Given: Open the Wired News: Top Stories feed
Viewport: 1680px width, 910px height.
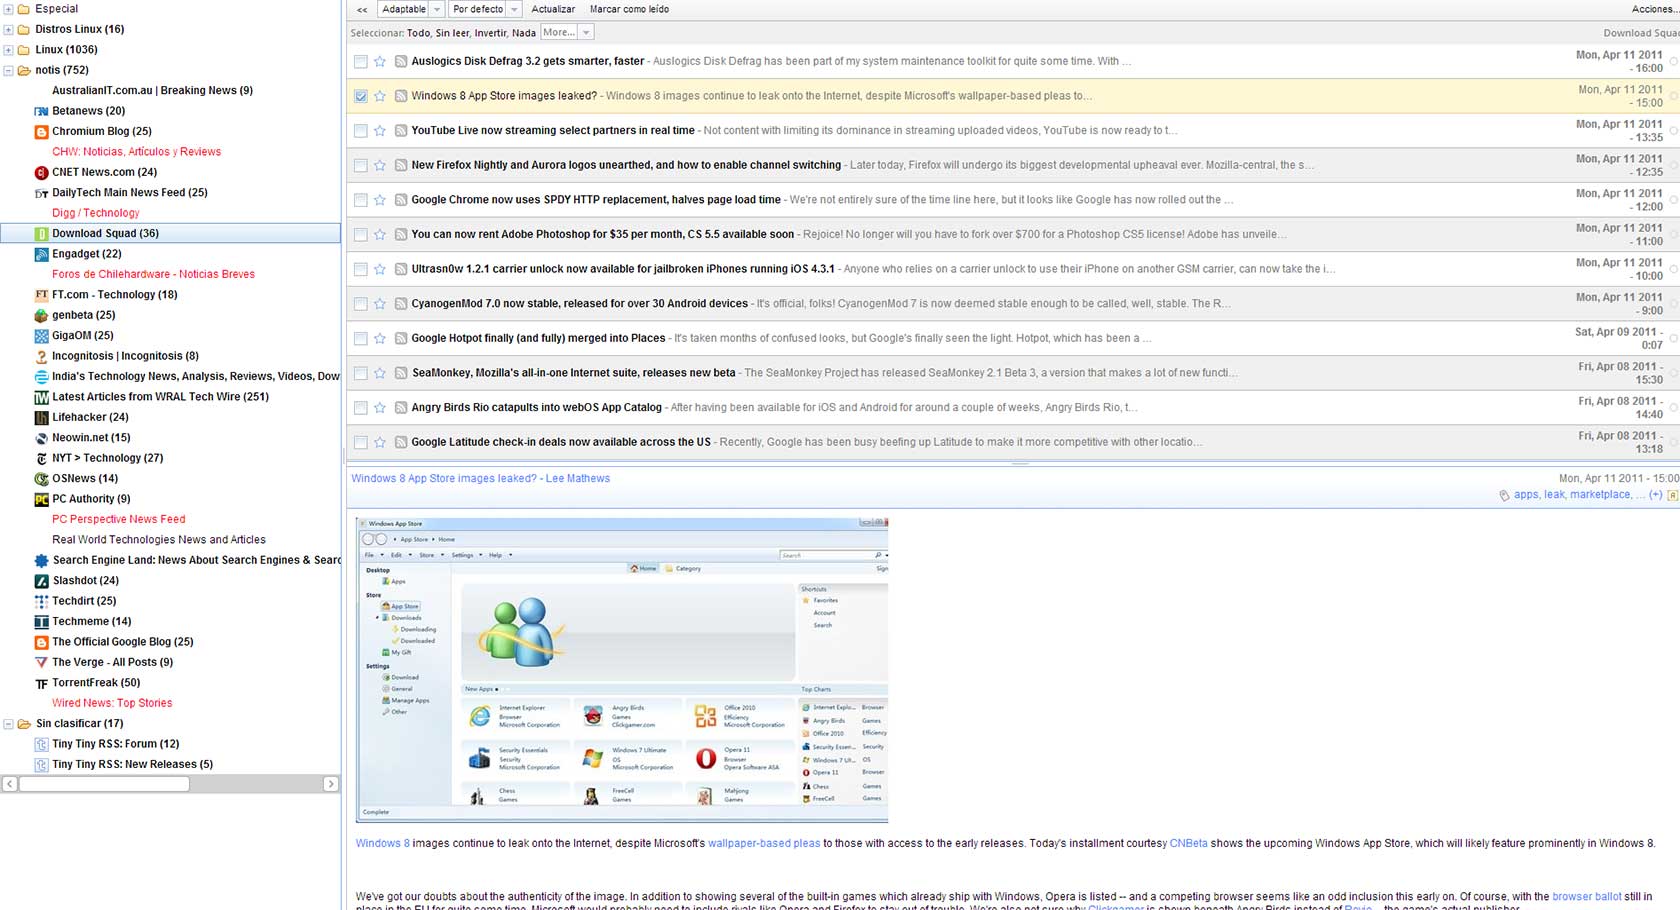Looking at the screenshot, I should click(x=112, y=703).
